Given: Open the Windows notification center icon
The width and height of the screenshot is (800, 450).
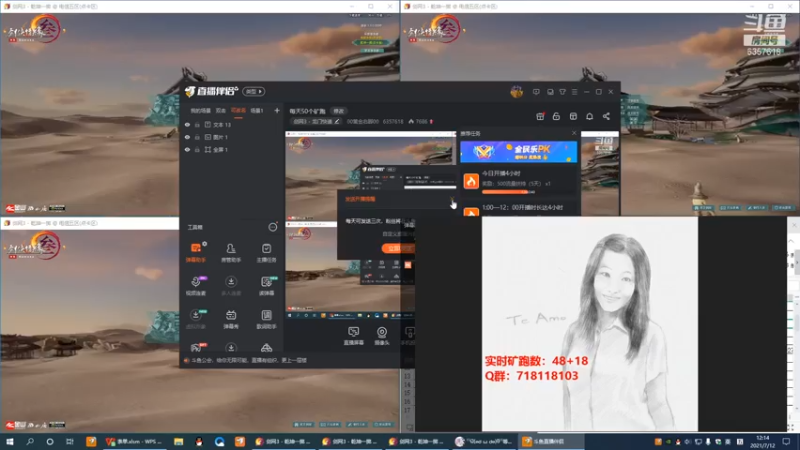Looking at the screenshot, I should (786, 441).
